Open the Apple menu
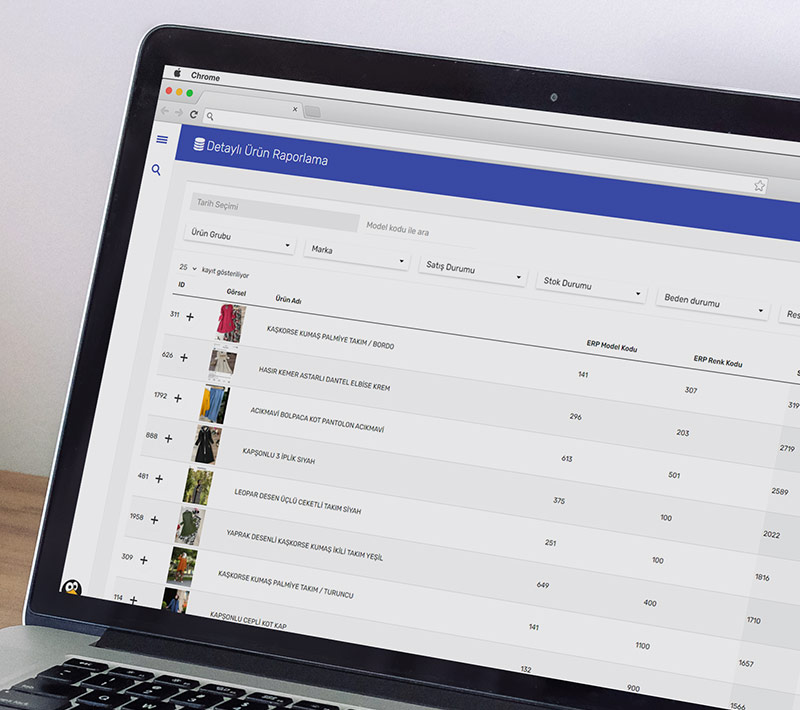Screen dimensions: 800x710 click(x=178, y=73)
